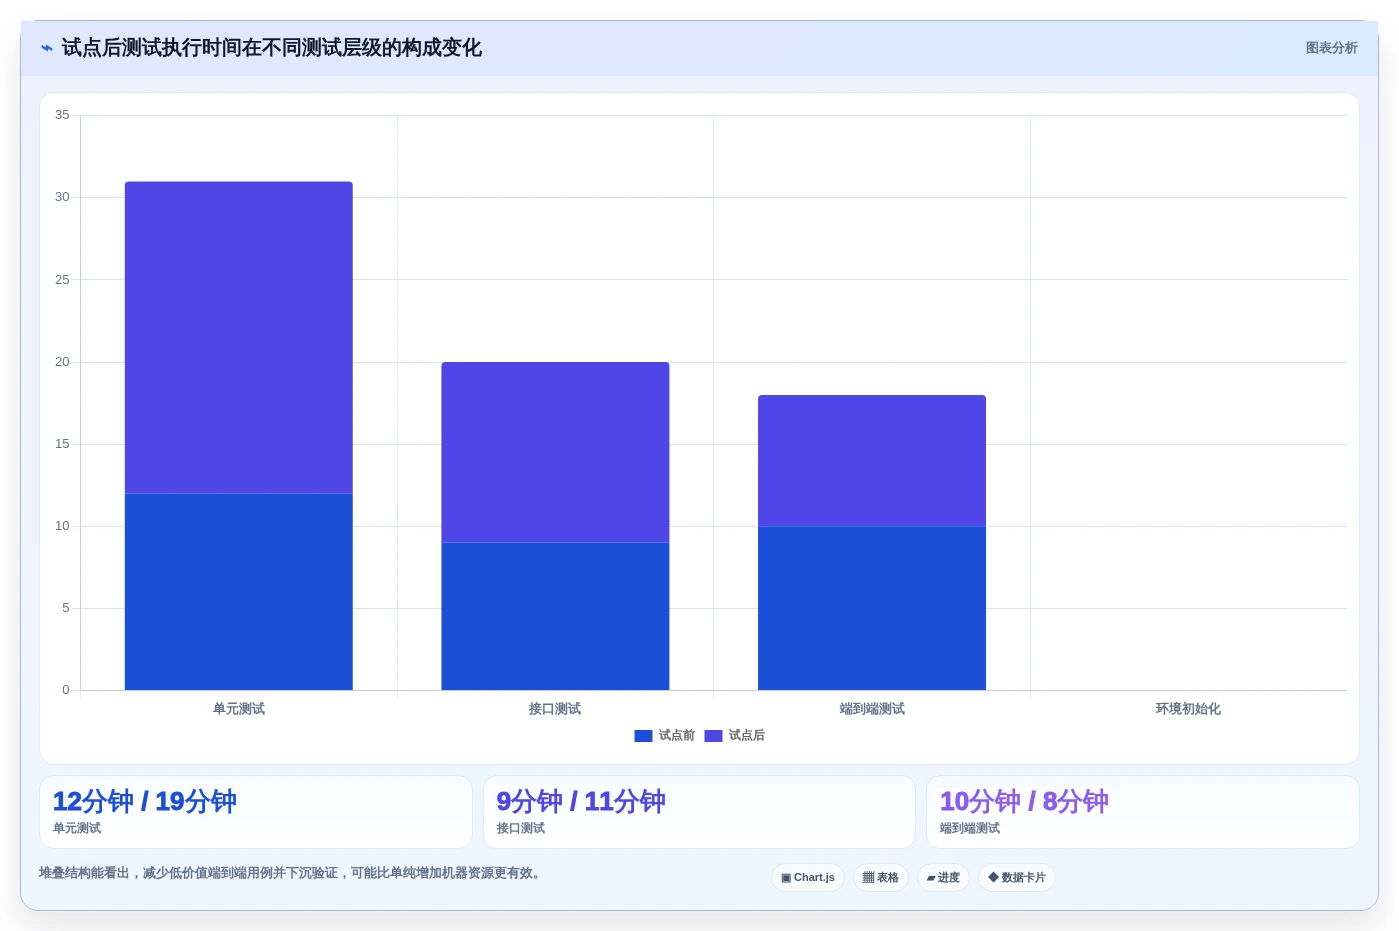
Task: Click the y-axis value 35
Action: (62, 115)
